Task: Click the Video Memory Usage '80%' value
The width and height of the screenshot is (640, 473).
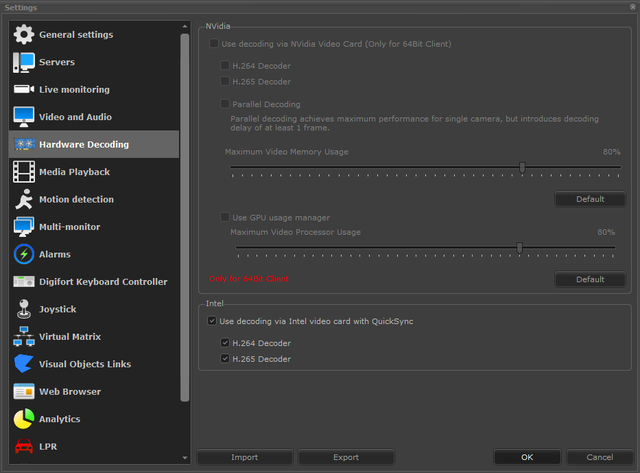Action: point(611,152)
